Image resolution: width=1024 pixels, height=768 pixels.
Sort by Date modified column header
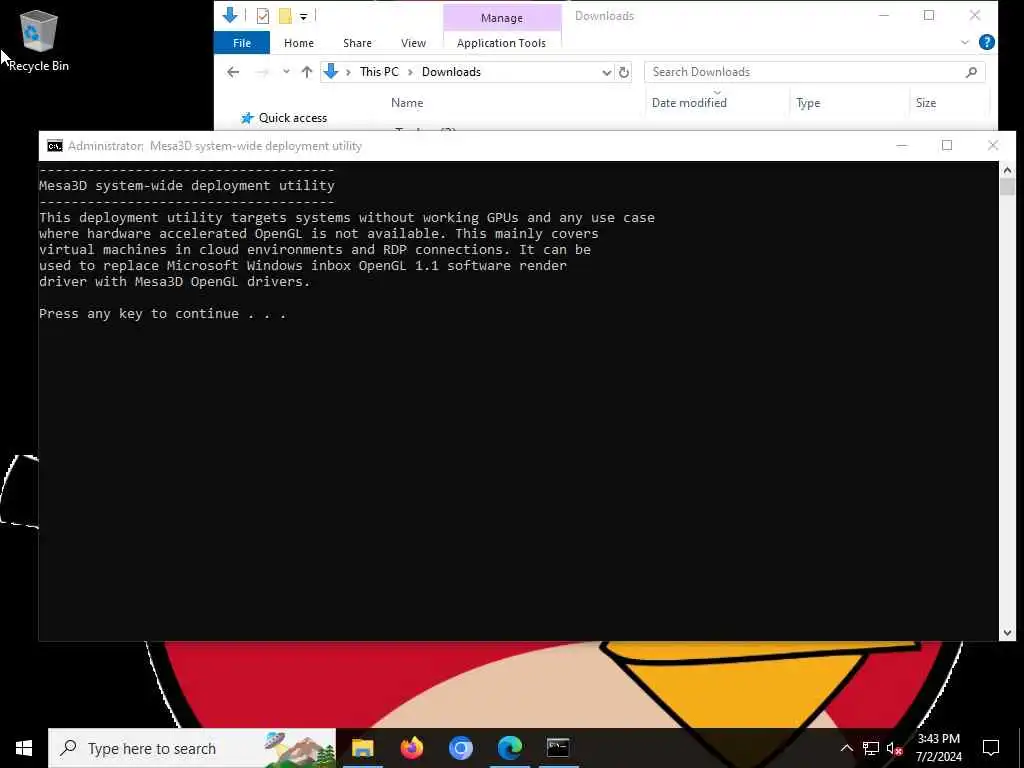(x=689, y=103)
